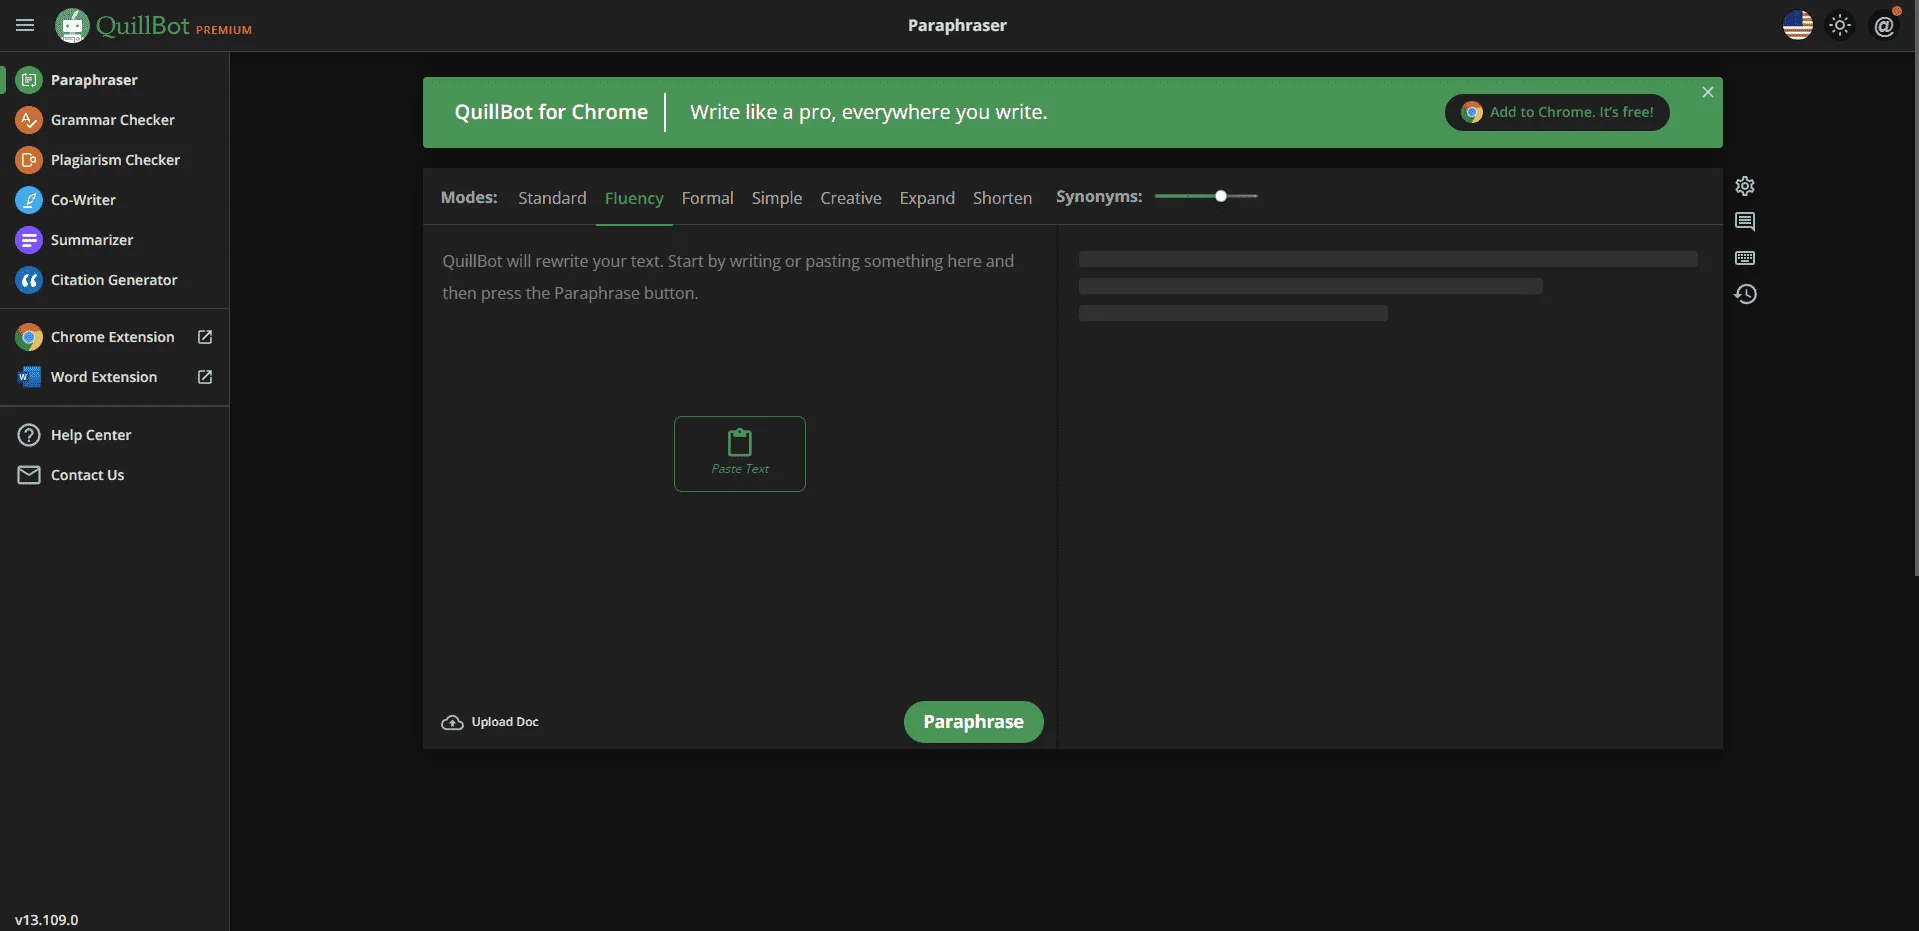Open Grammar Checker from sidebar
The width and height of the screenshot is (1919, 931).
coord(113,120)
